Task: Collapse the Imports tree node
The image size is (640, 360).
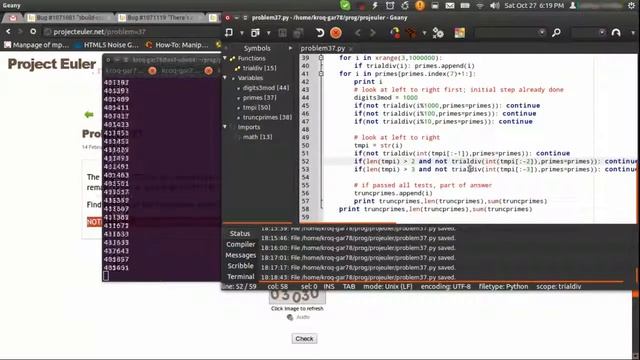Action: [224, 127]
